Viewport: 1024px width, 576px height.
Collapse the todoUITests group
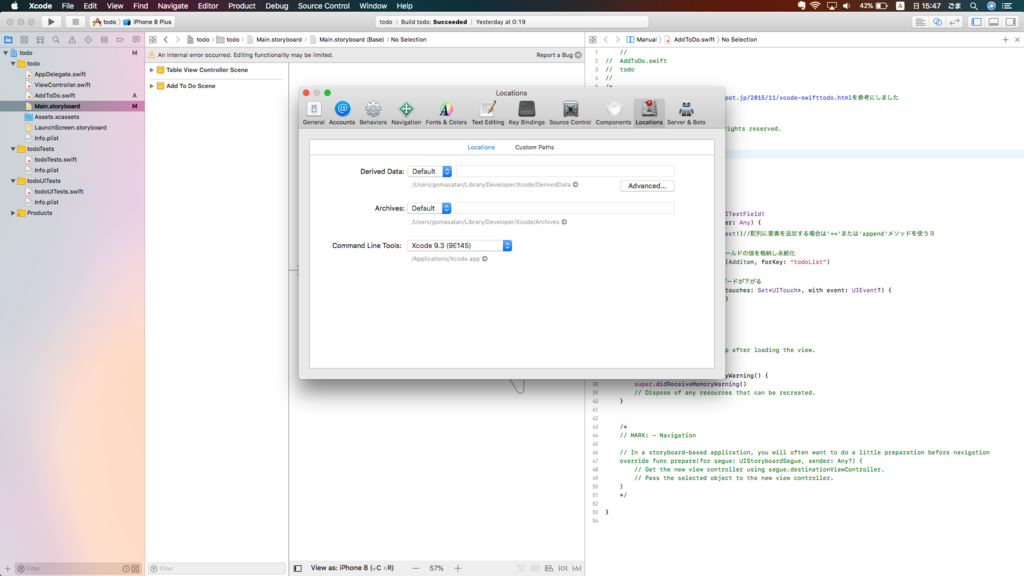(x=13, y=181)
